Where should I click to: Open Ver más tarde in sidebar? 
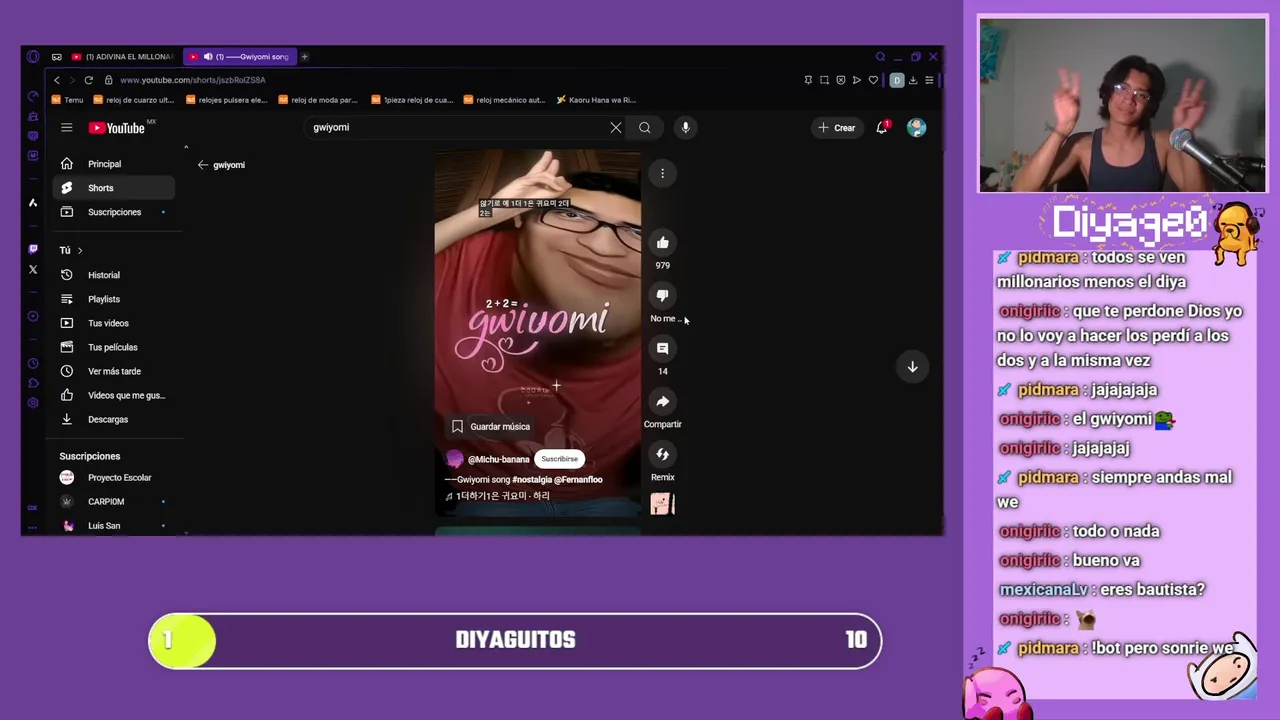[113, 371]
